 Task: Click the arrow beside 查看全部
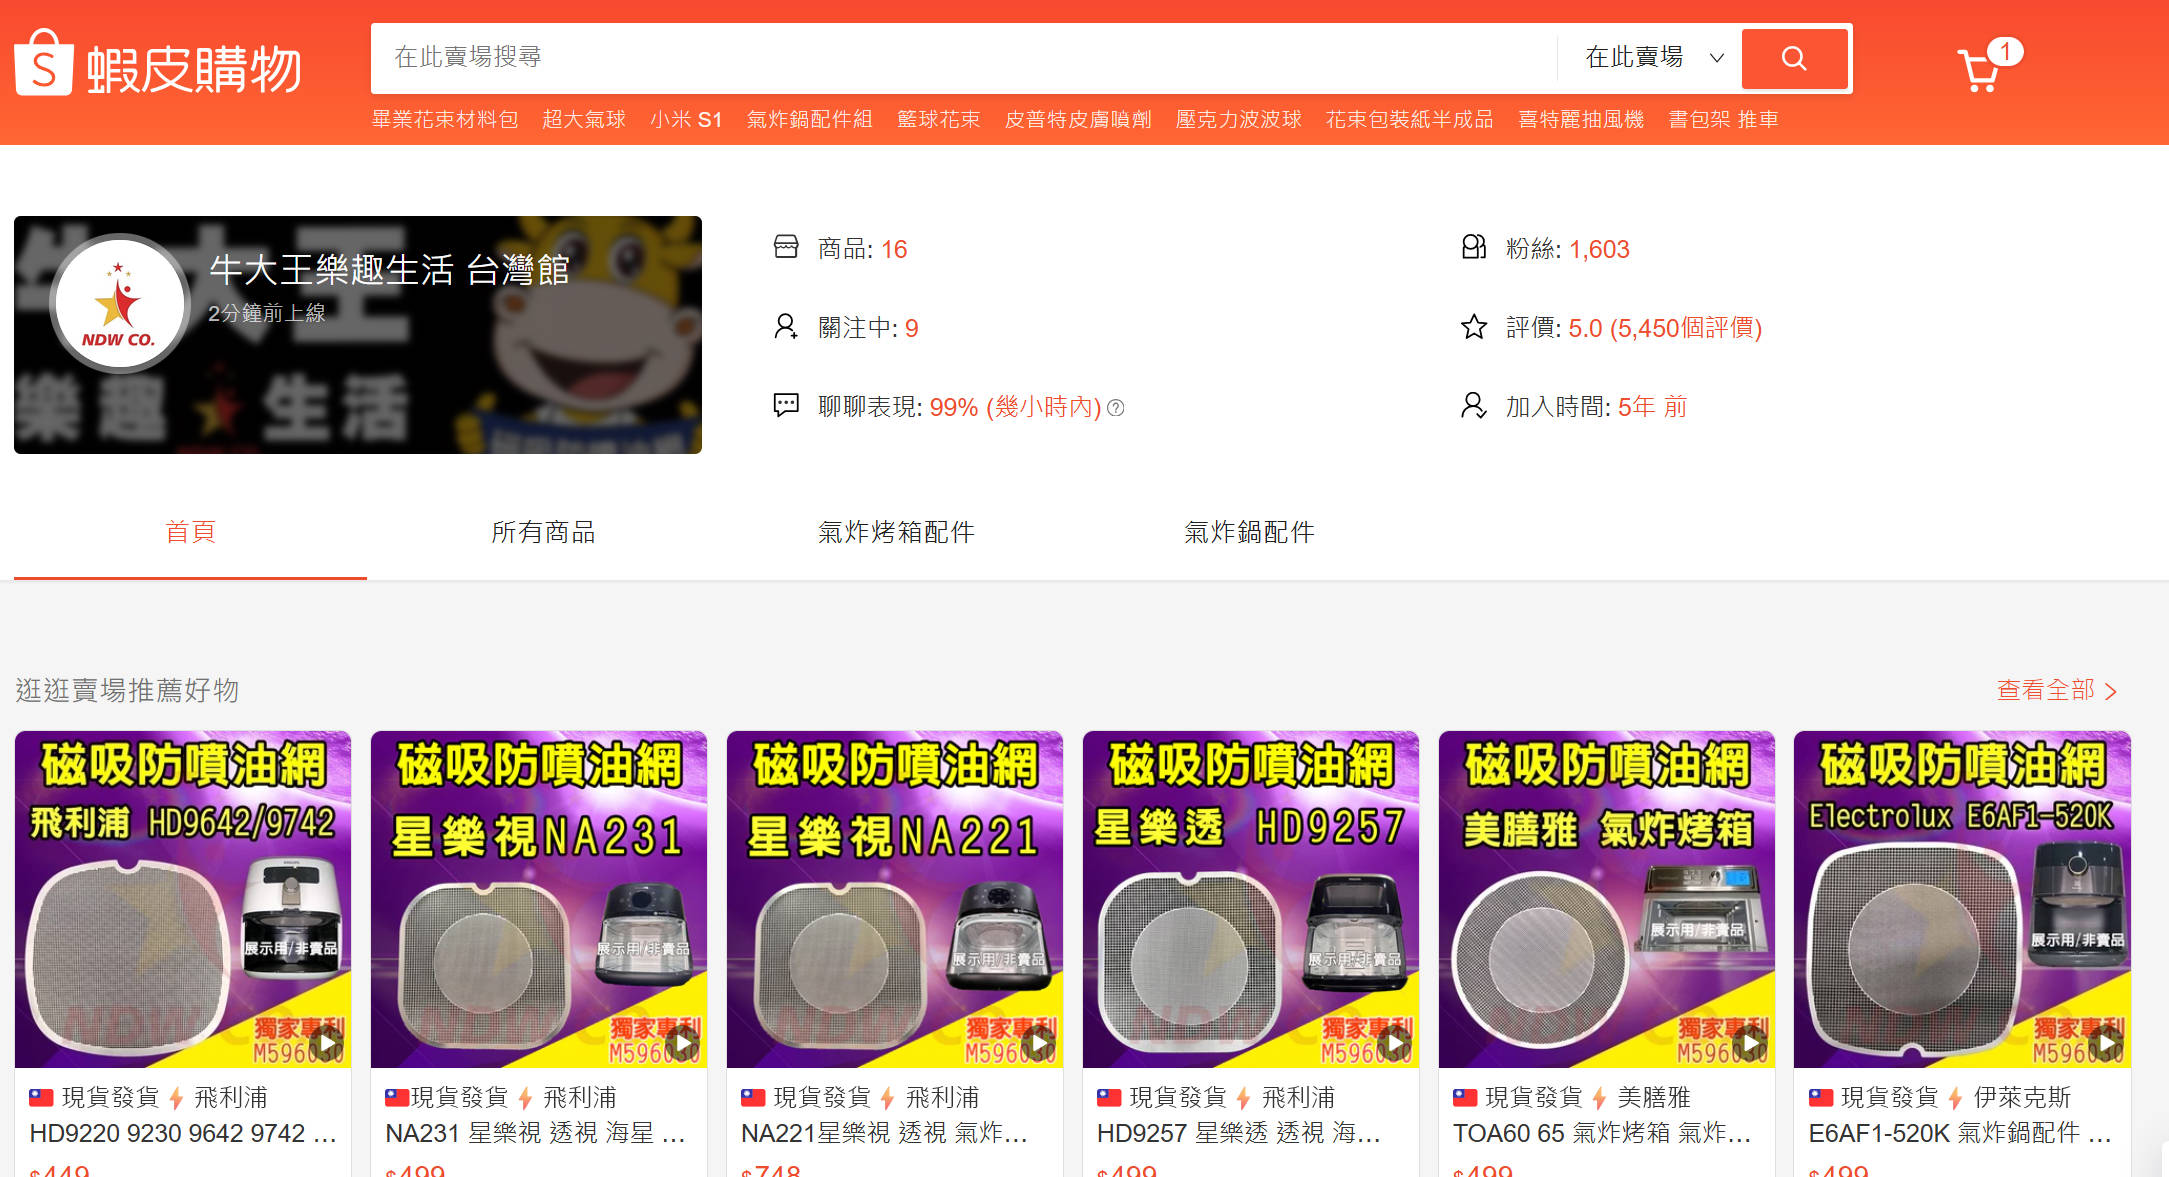tap(2111, 691)
